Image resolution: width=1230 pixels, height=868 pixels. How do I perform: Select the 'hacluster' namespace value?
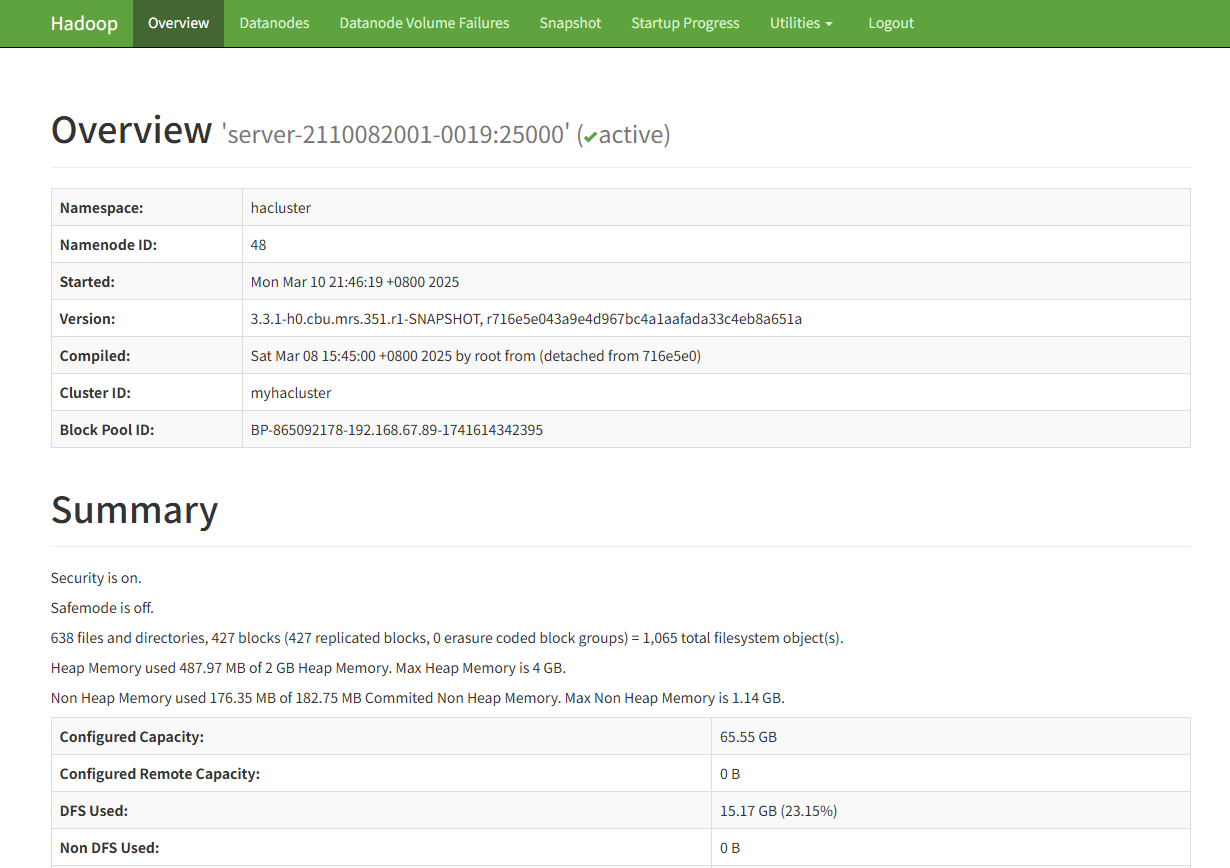pyautogui.click(x=281, y=208)
